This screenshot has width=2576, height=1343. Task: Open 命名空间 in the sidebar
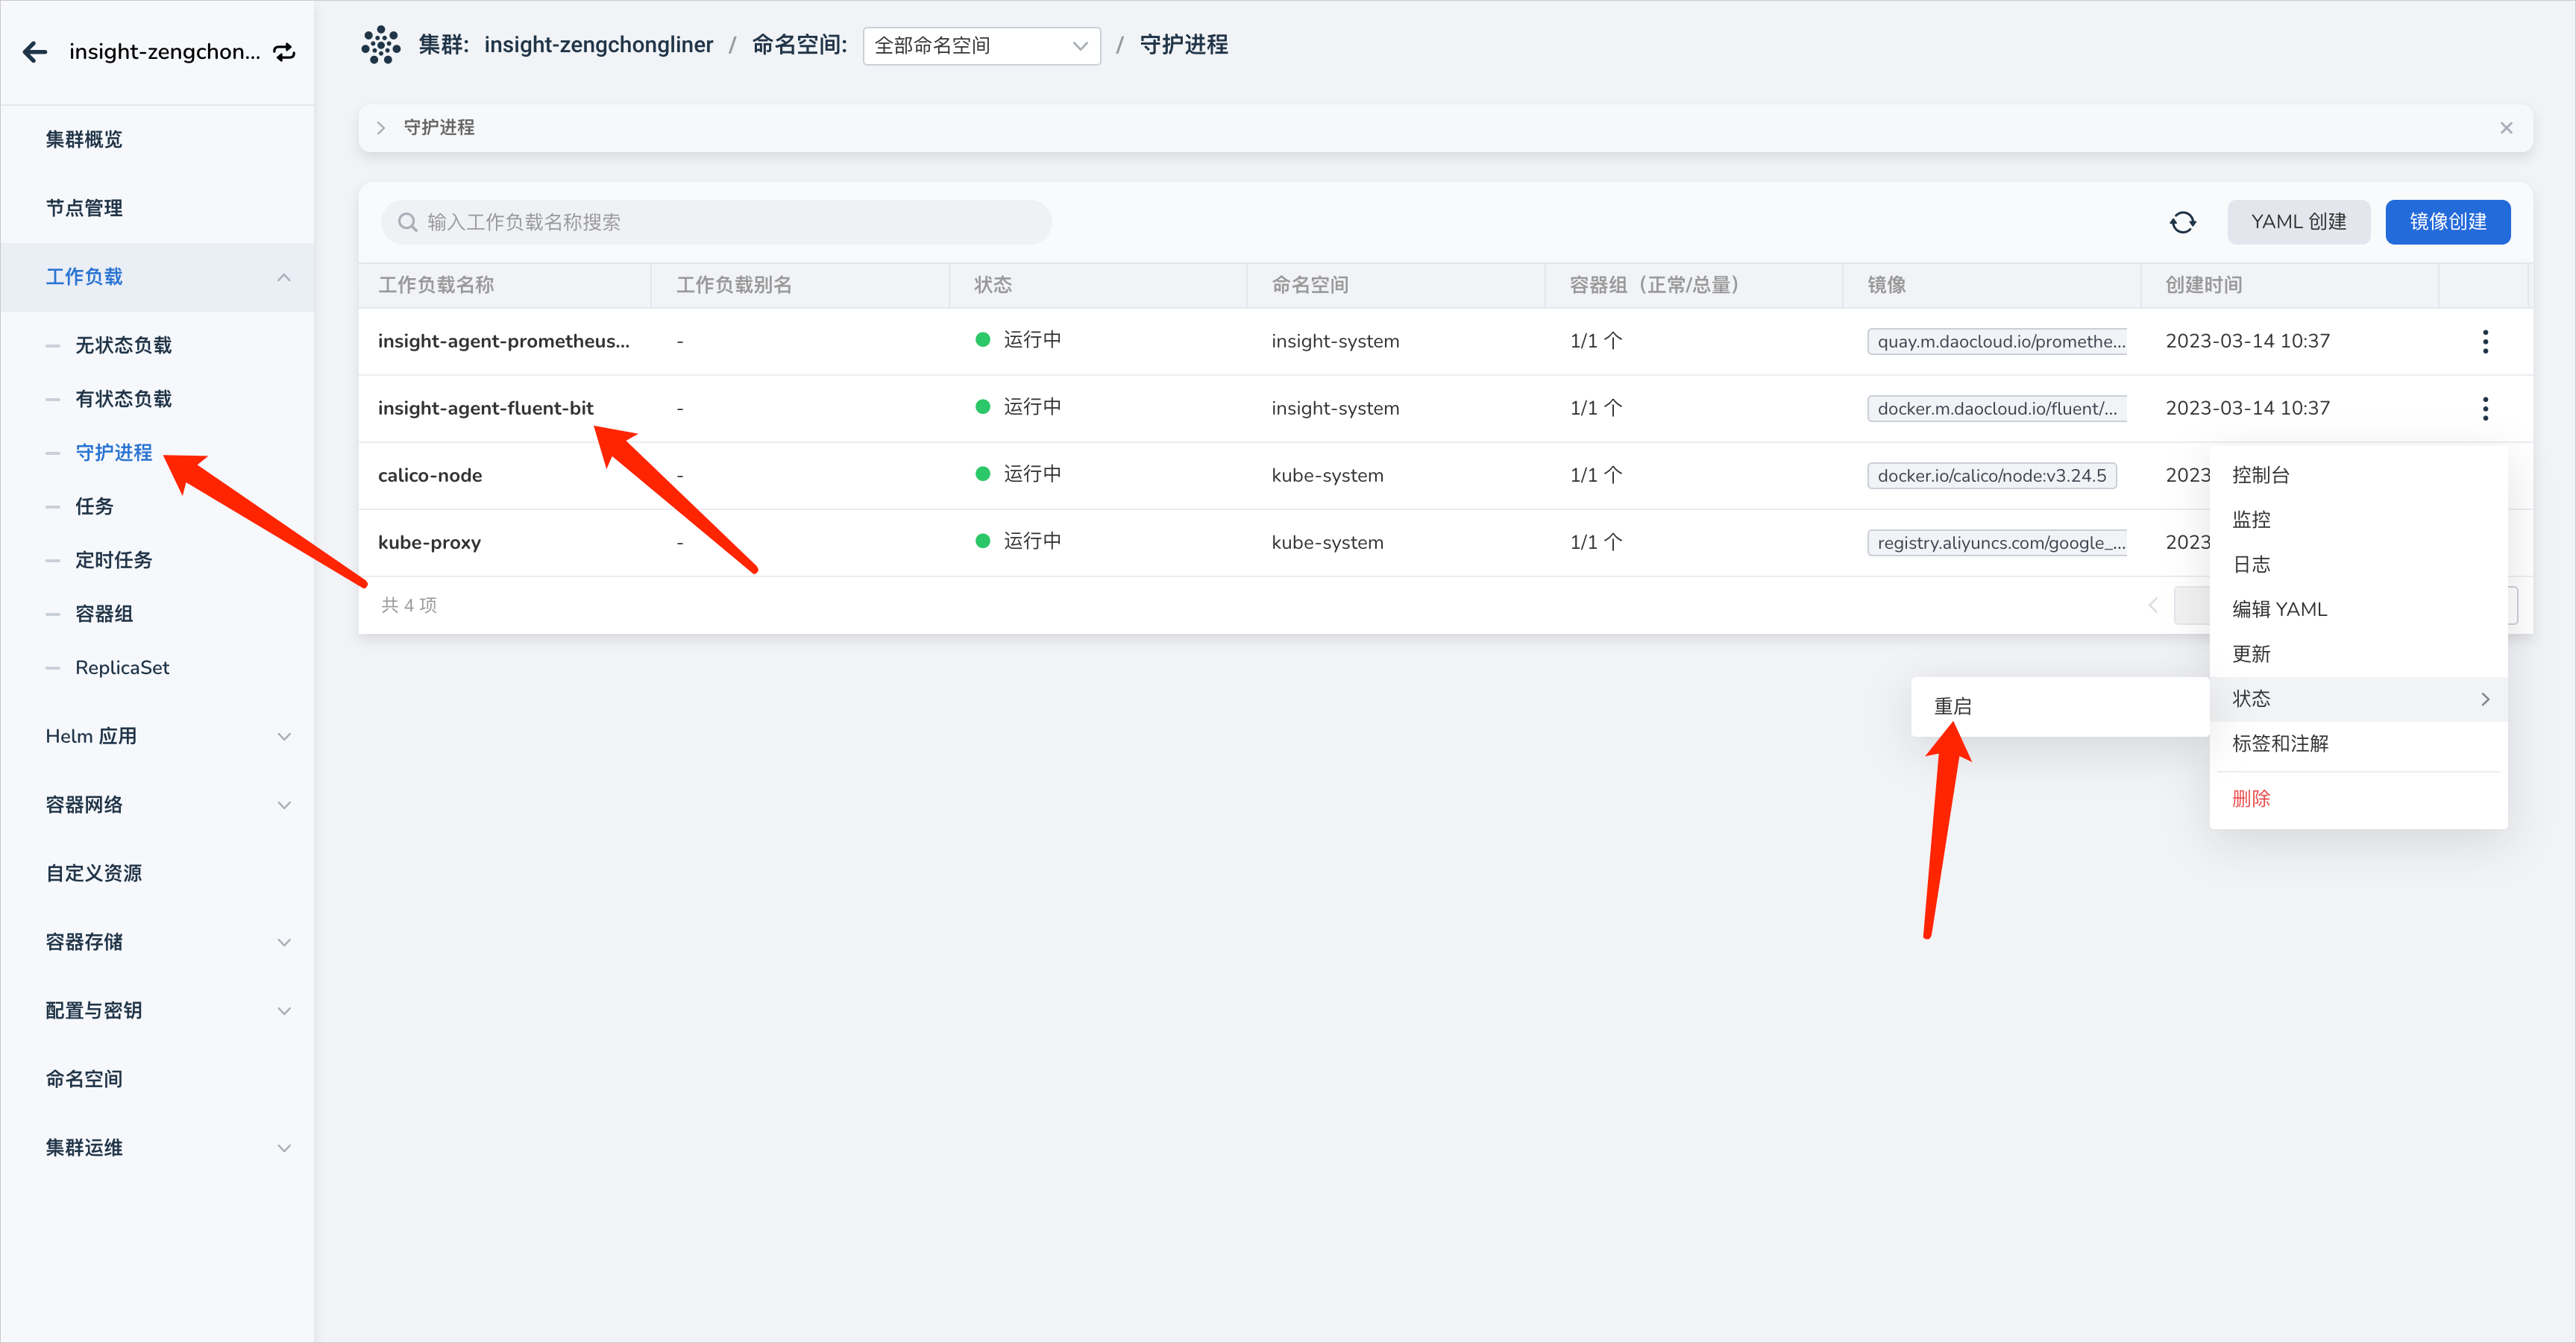pos(84,1080)
